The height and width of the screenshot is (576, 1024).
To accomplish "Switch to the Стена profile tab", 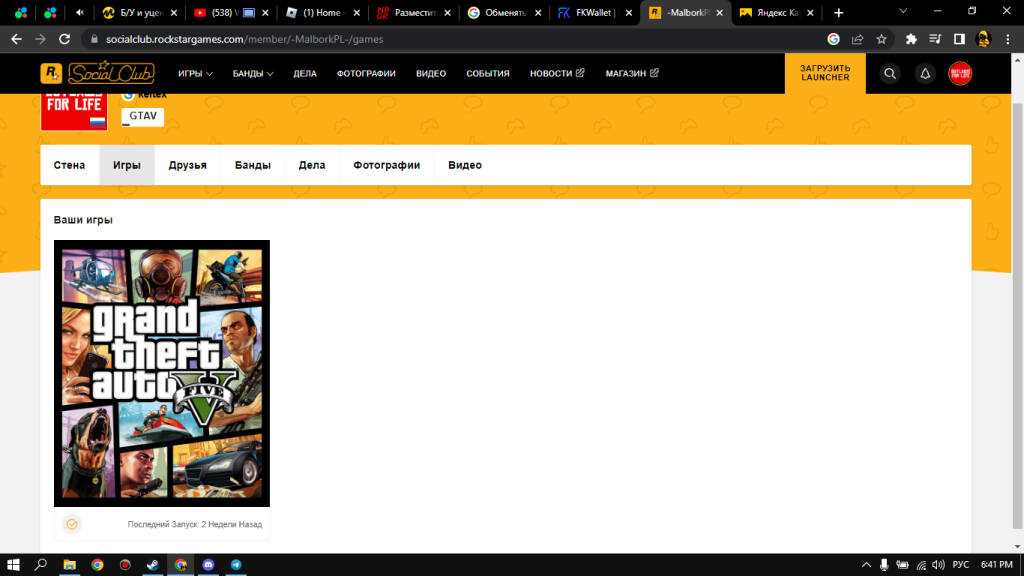I will 69,165.
